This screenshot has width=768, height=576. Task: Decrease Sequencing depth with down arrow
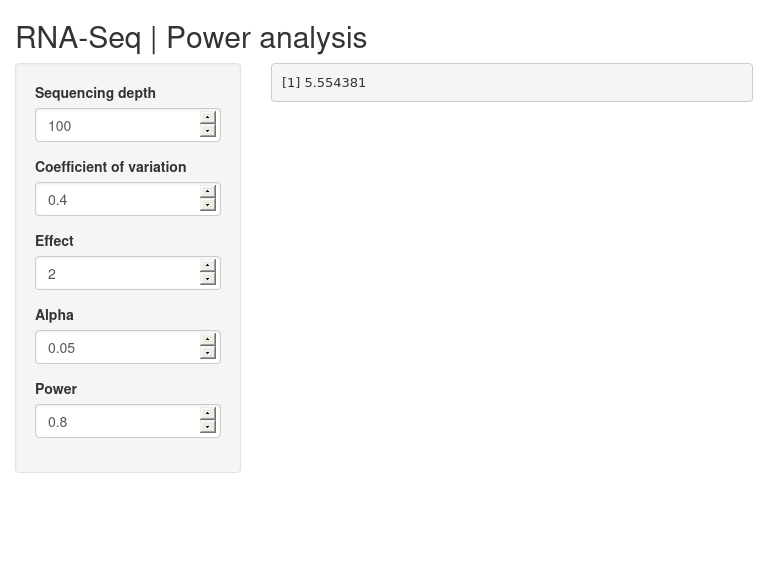point(208,131)
